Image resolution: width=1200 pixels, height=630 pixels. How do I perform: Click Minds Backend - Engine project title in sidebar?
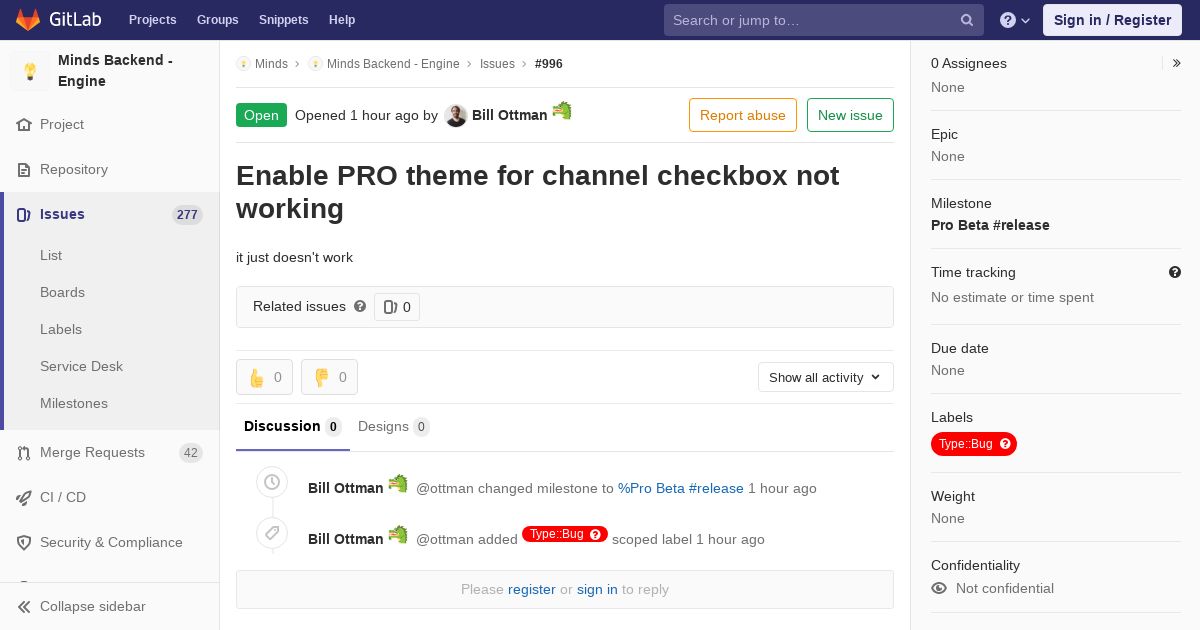coord(115,71)
